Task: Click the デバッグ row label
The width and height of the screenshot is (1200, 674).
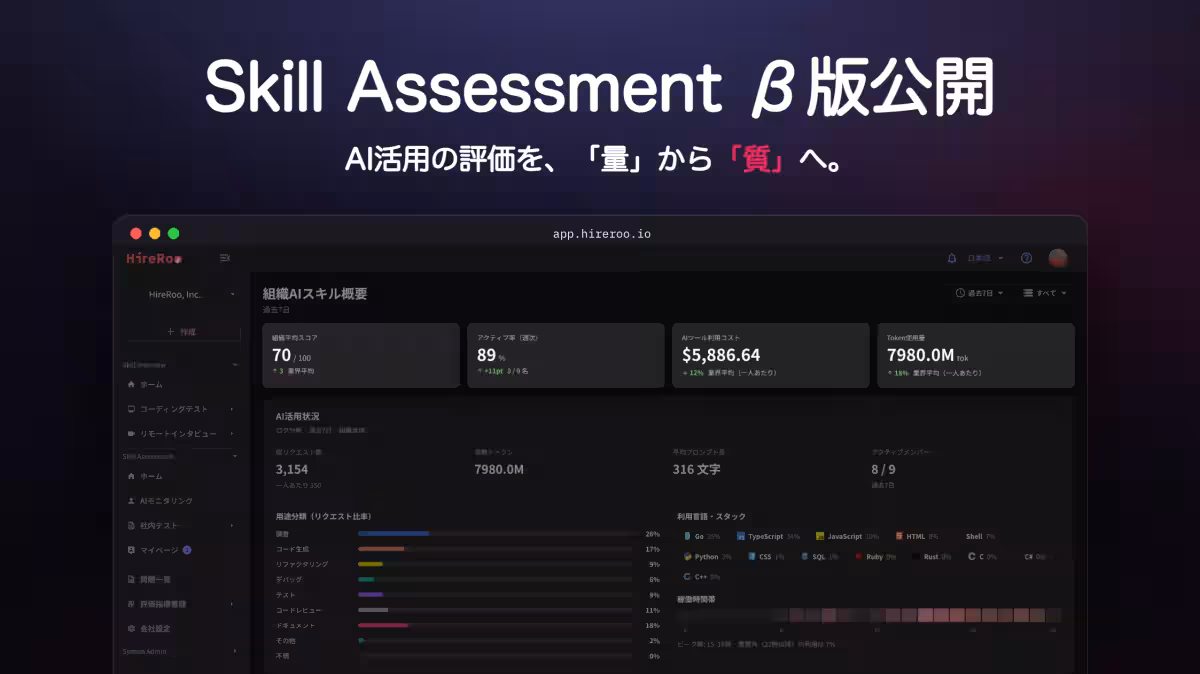Action: [x=288, y=579]
